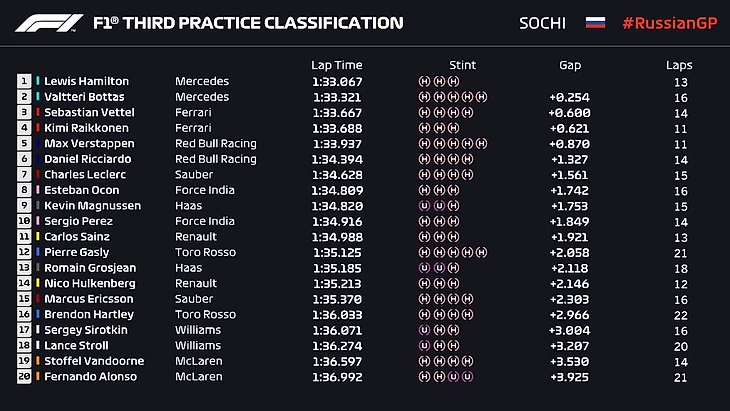Click the position 20 number badge
The width and height of the screenshot is (730, 411).
click(x=24, y=376)
